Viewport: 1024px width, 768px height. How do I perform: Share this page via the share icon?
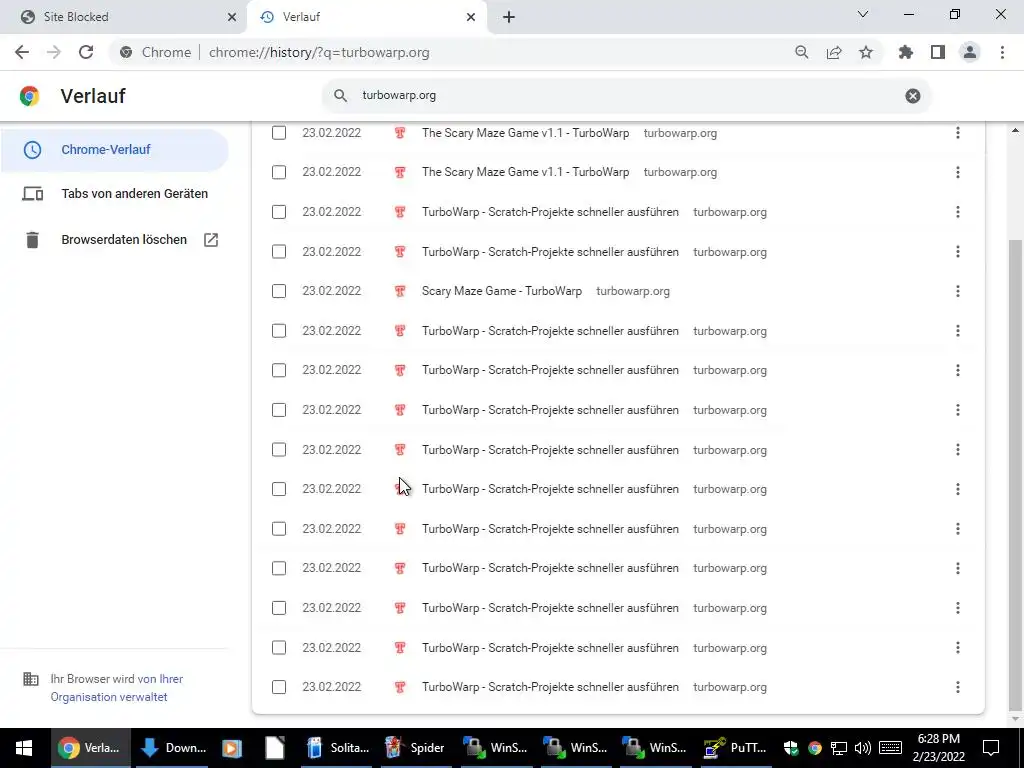pyautogui.click(x=834, y=52)
